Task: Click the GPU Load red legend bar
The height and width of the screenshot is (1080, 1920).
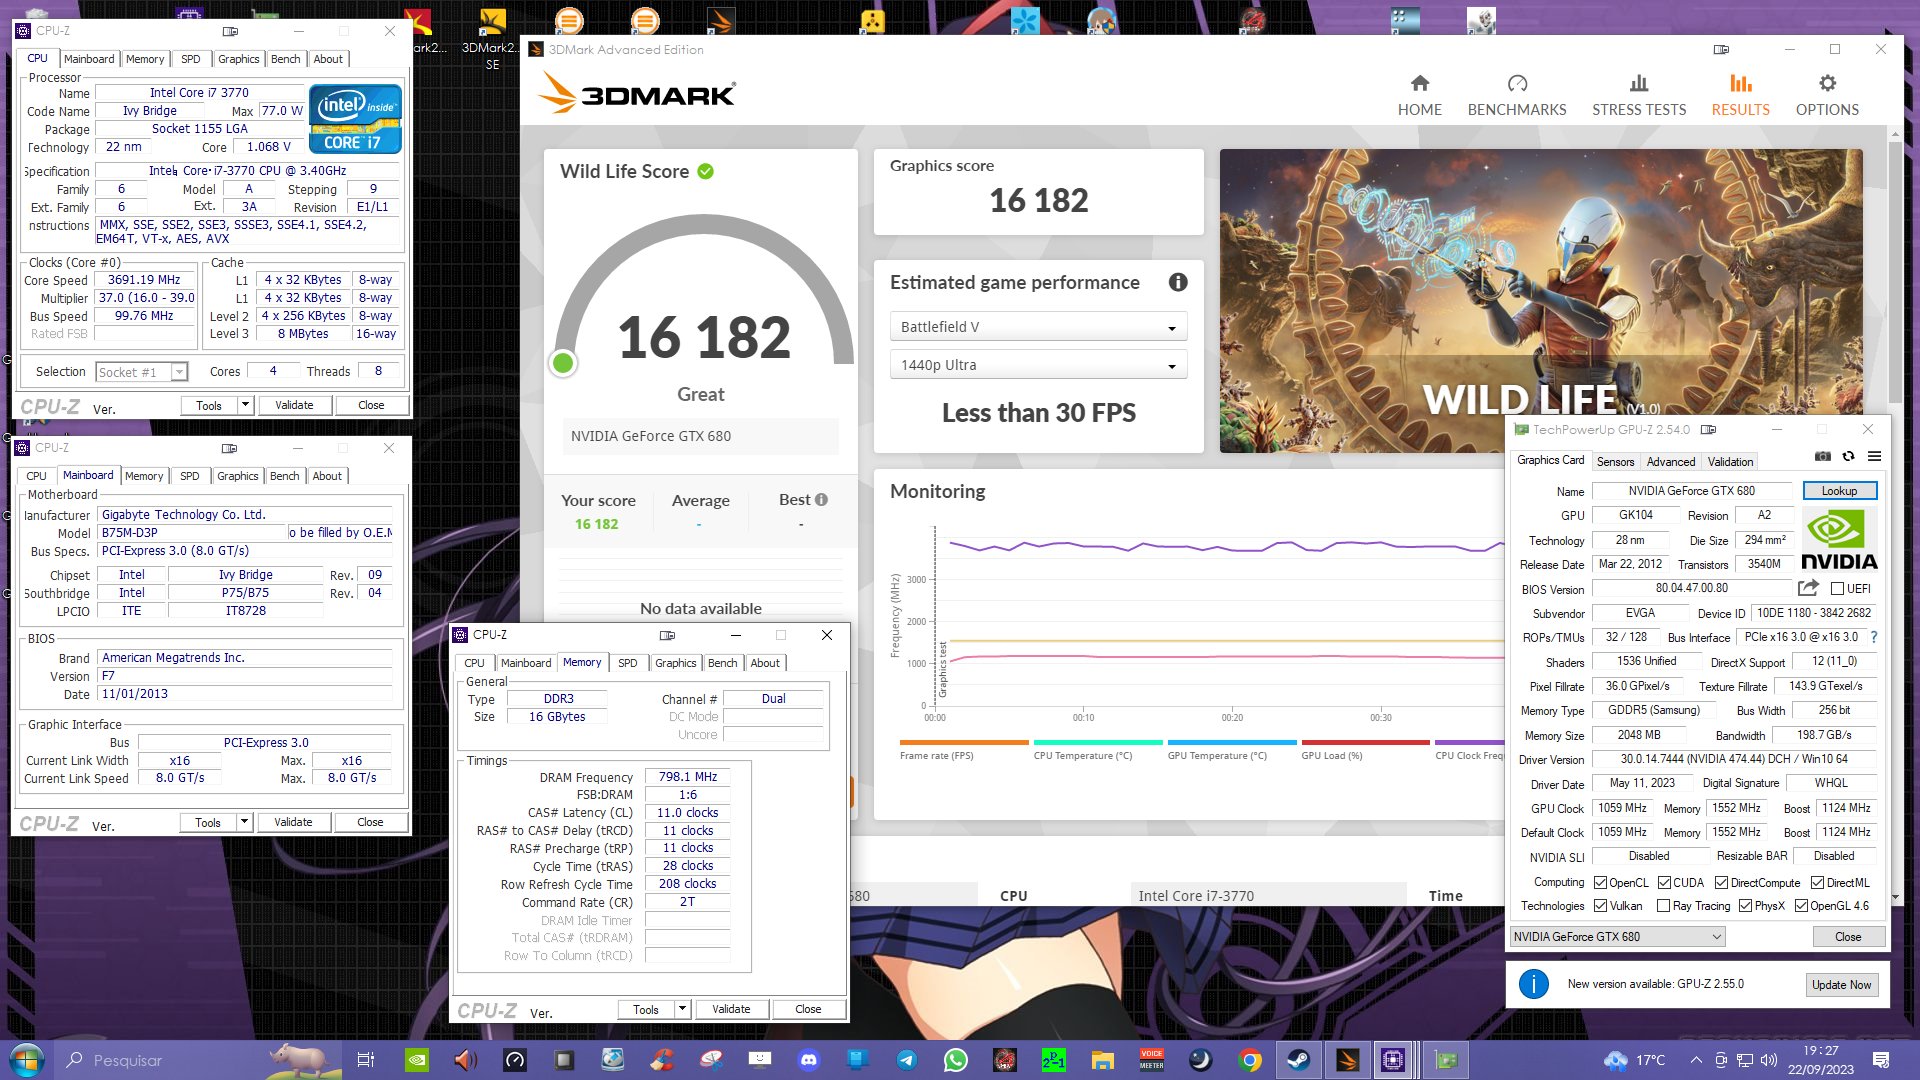Action: (1365, 742)
